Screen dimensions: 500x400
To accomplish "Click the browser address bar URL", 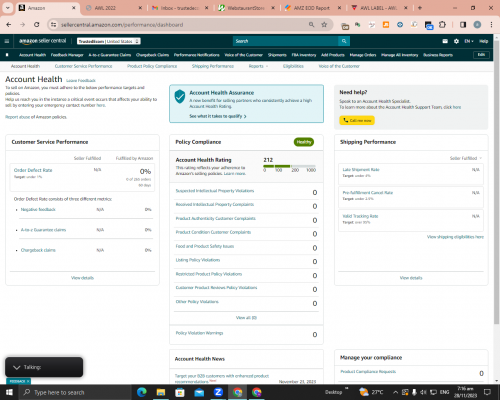I will coord(122,25).
